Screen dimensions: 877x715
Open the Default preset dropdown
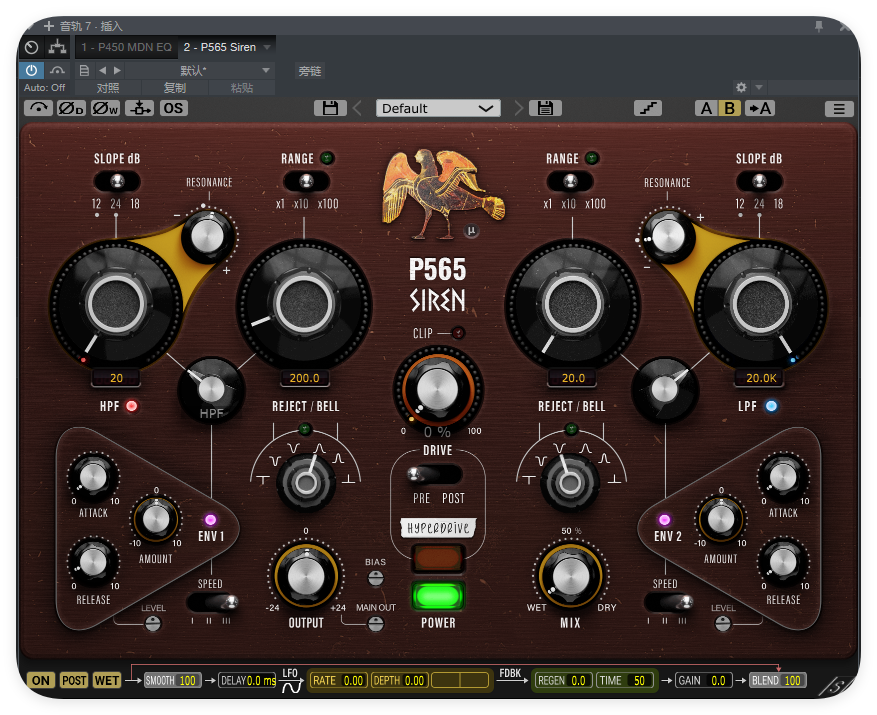click(438, 108)
